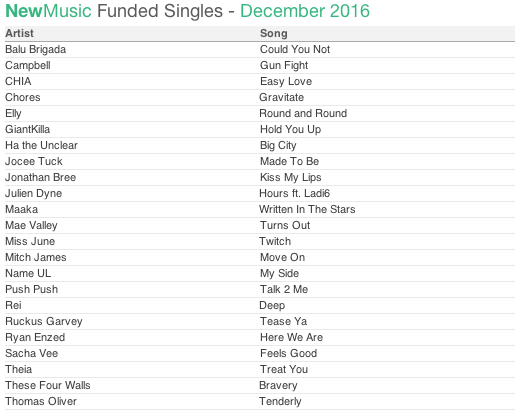
Task: Click the song title Could You Not
Action: [295, 49]
